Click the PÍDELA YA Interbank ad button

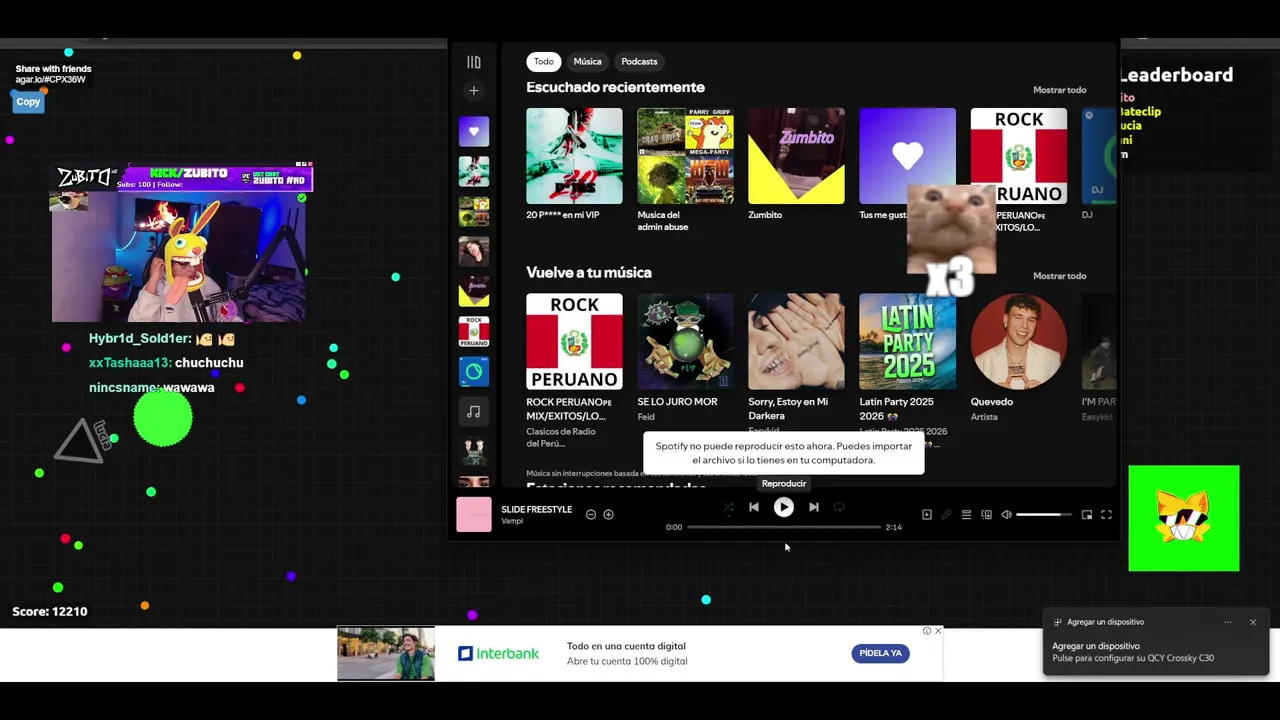click(x=881, y=653)
